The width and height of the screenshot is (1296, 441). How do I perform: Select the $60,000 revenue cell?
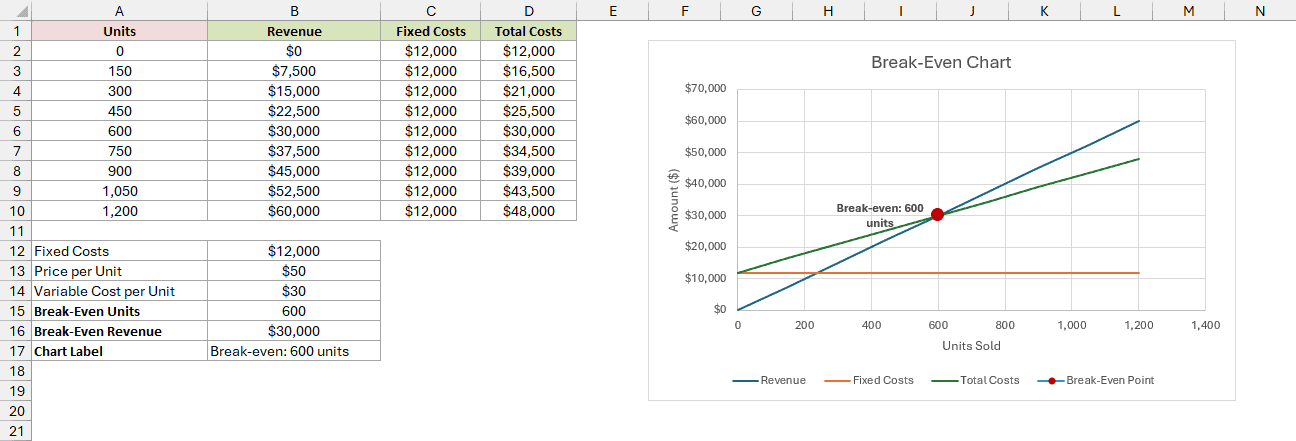click(294, 211)
